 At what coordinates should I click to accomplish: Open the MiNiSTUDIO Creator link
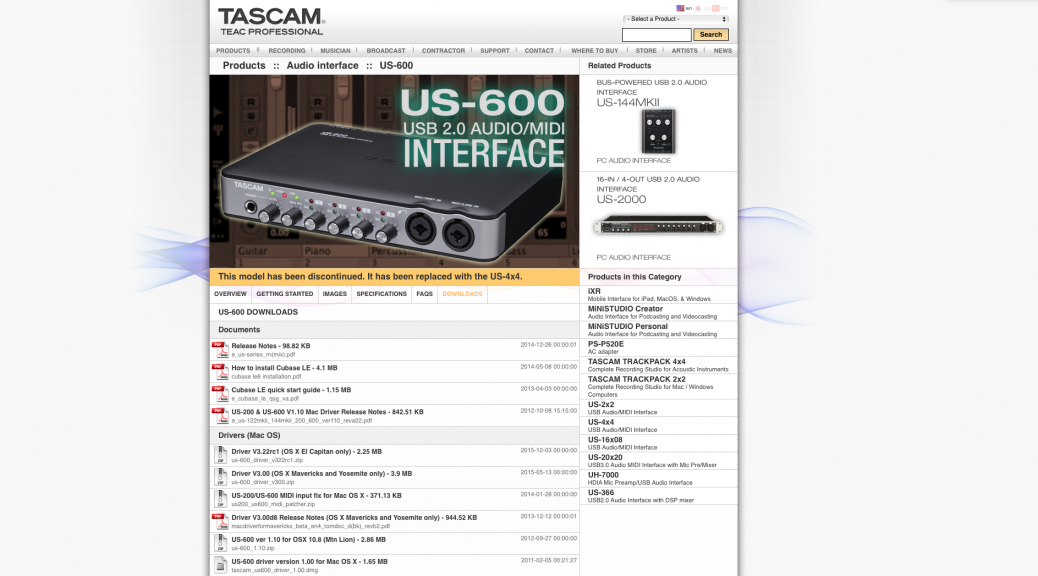[625, 309]
